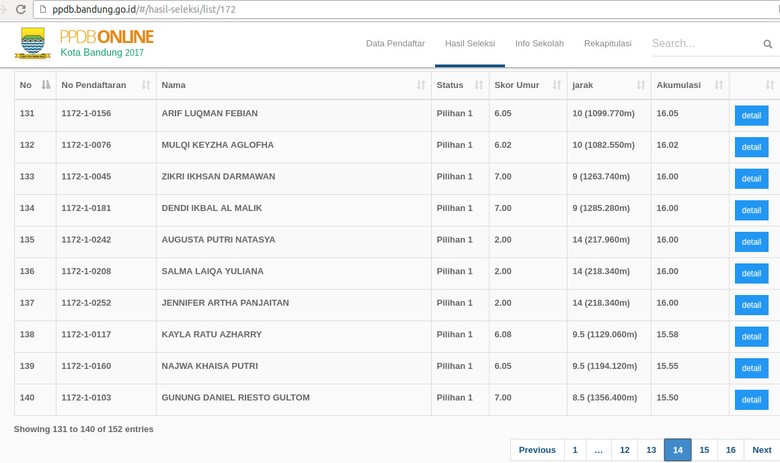Sort by Skor Umur column arrows

coord(557,85)
